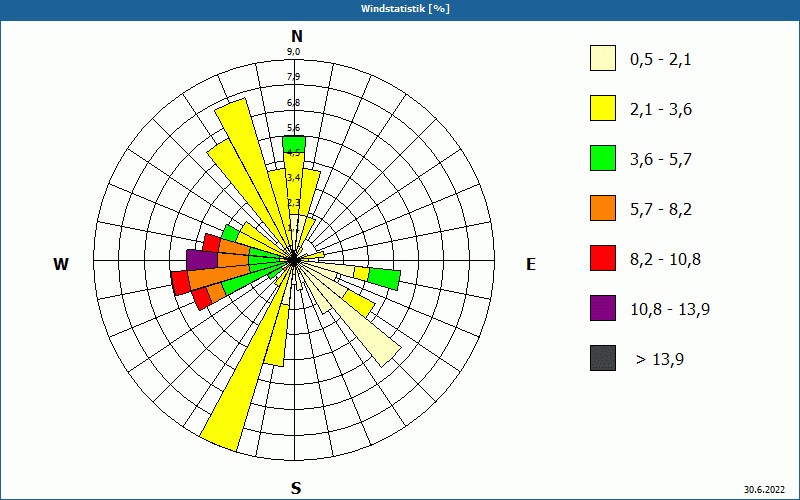Image resolution: width=800 pixels, height=500 pixels.
Task: Click the legend label '8,2 - 10,8'
Action: click(665, 260)
